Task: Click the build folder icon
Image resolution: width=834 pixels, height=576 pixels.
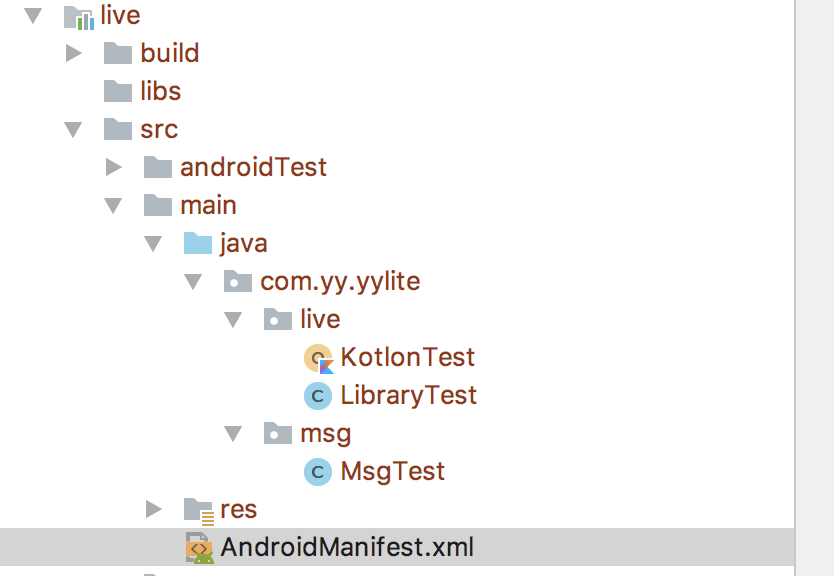Action: [x=117, y=53]
